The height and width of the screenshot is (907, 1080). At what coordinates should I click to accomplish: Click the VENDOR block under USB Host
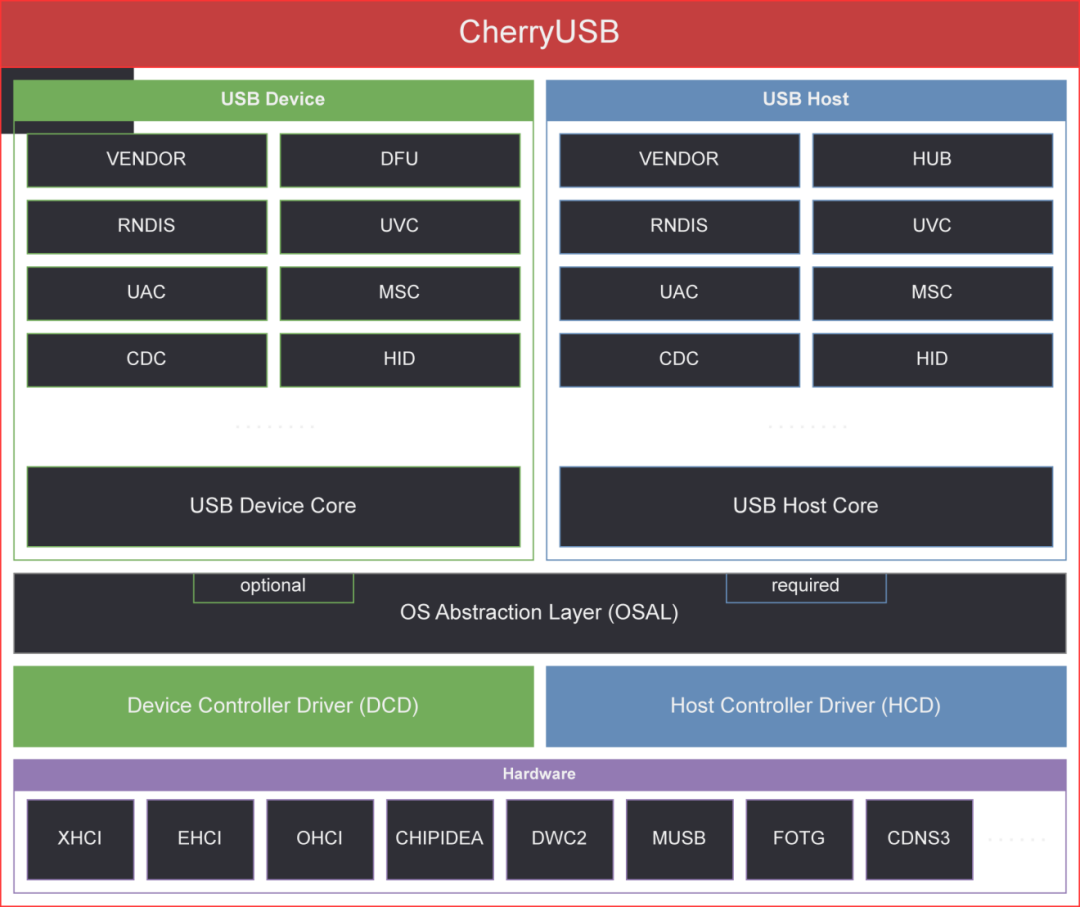pos(679,160)
